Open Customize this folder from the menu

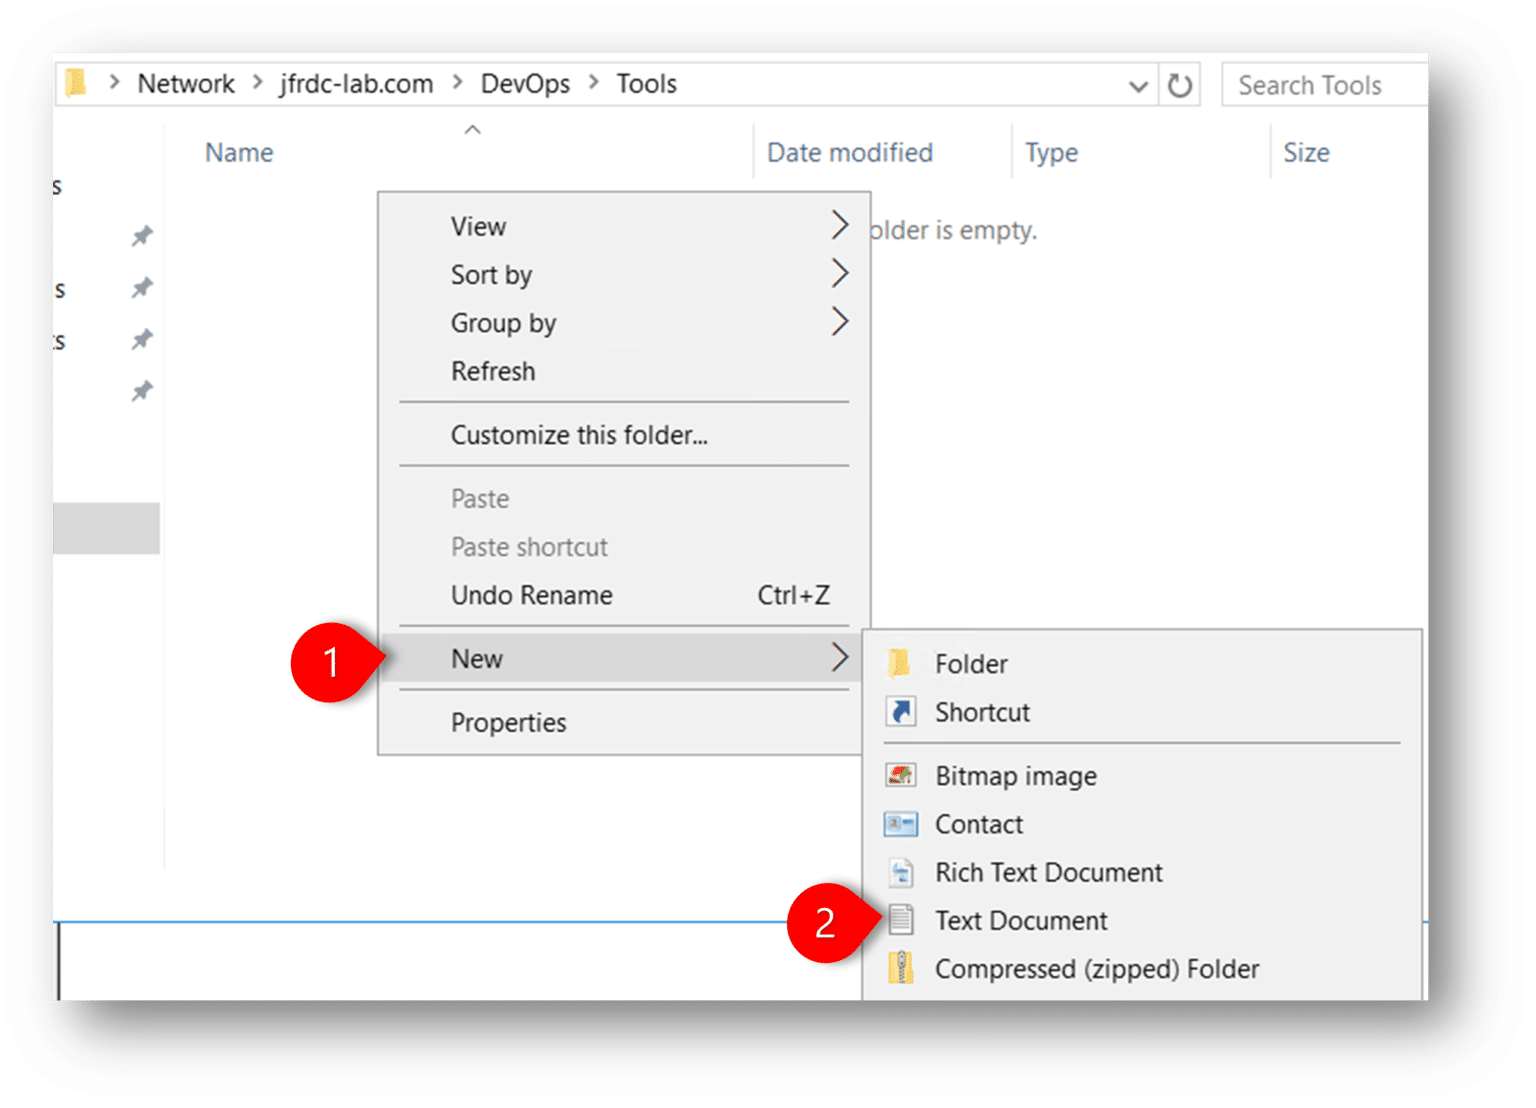[578, 435]
